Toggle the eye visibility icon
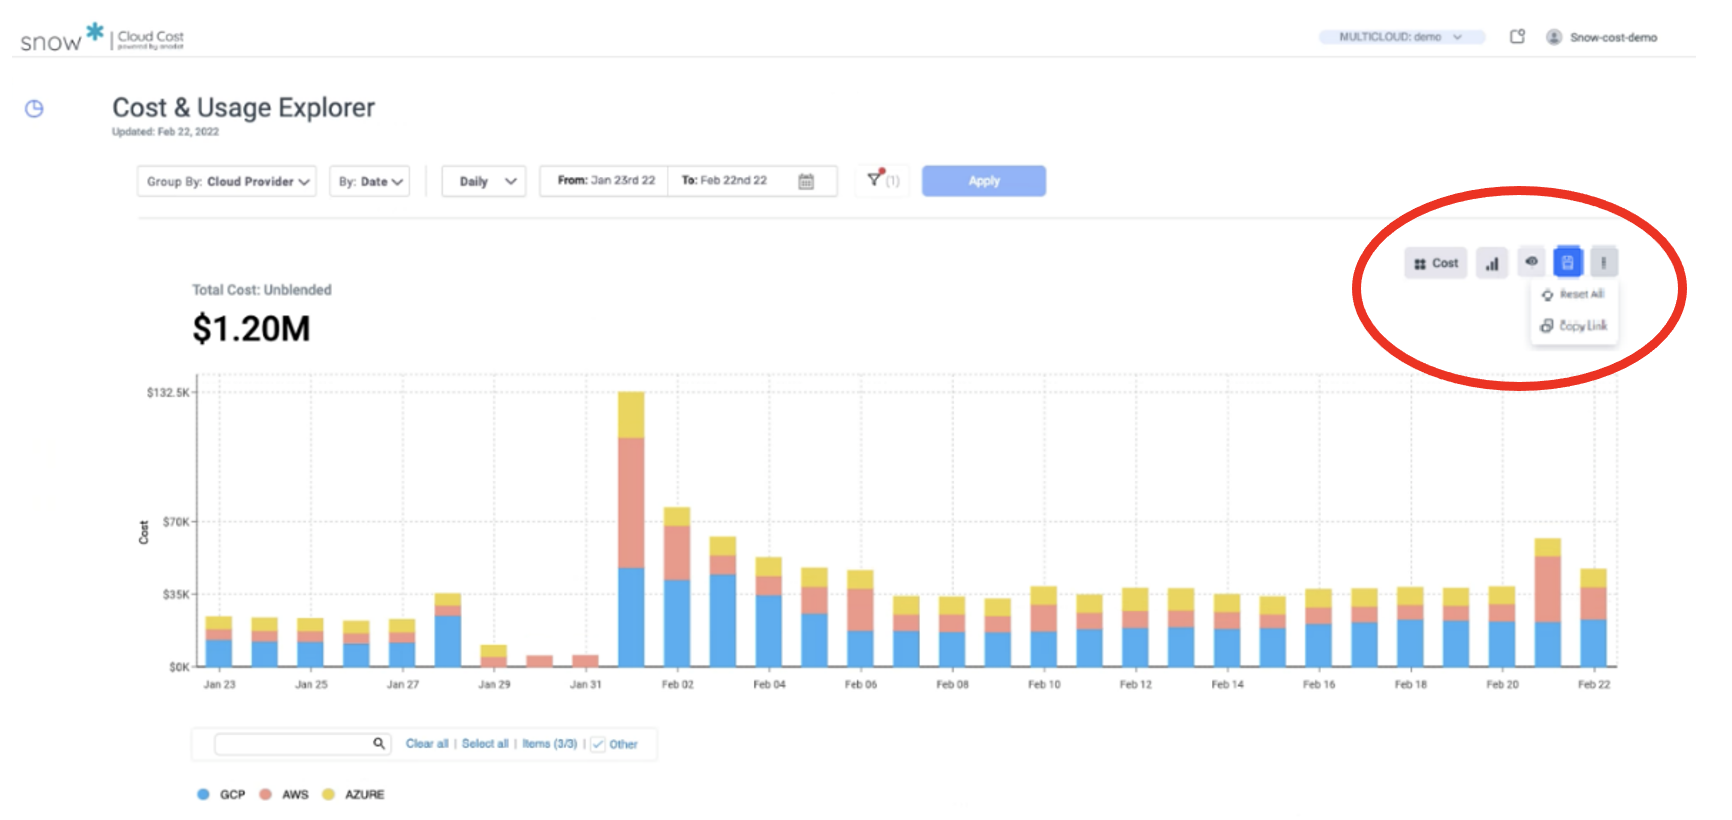This screenshot has width=1732, height=820. coord(1531,261)
